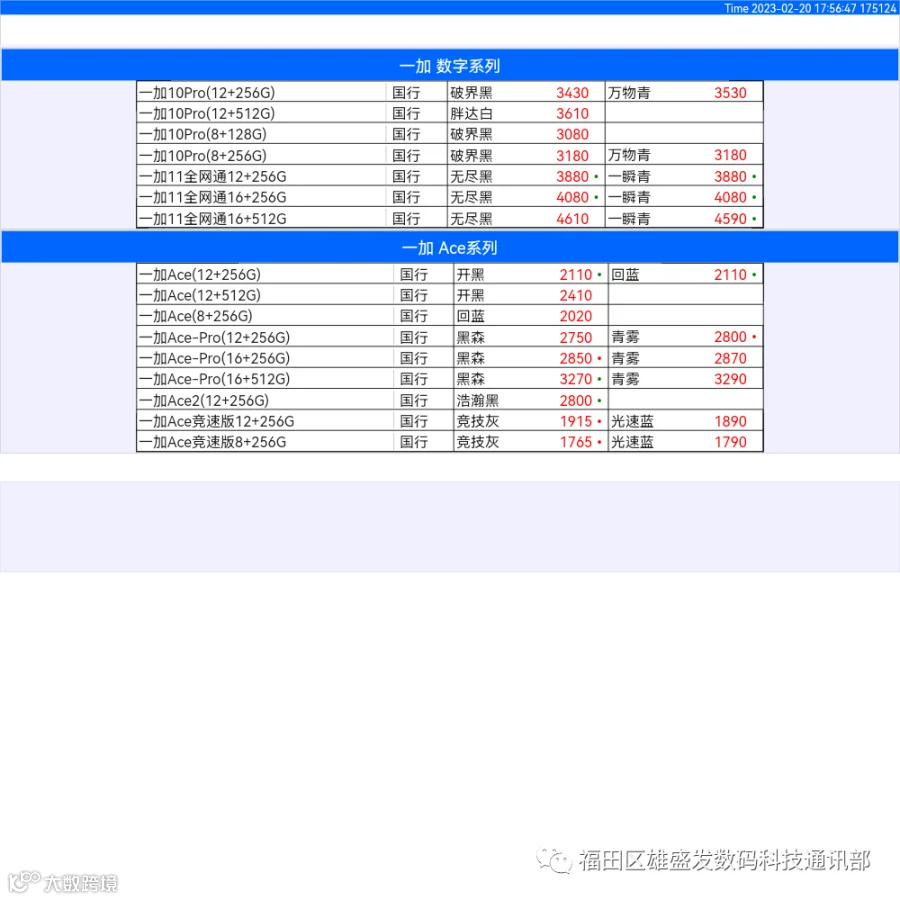The height and width of the screenshot is (900, 900).
Task: Select price 2020 for Ace 8+256G
Action: pyautogui.click(x=576, y=316)
